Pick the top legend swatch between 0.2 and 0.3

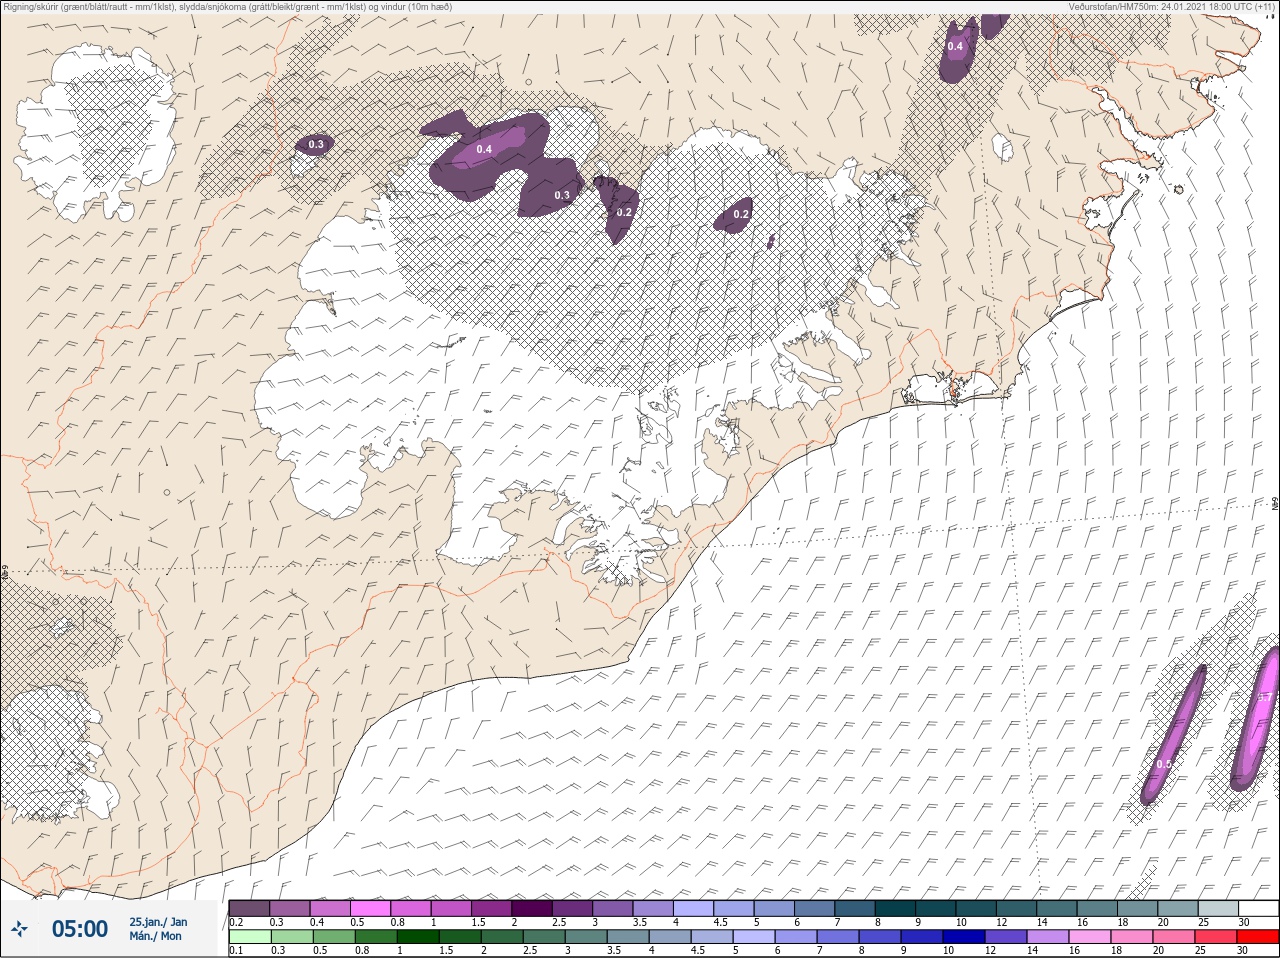pyautogui.click(x=249, y=908)
